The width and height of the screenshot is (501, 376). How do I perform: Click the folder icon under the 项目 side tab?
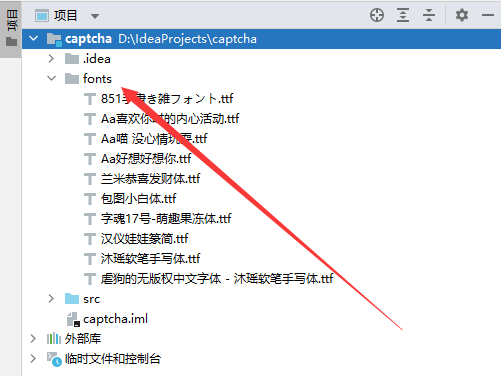(12, 42)
